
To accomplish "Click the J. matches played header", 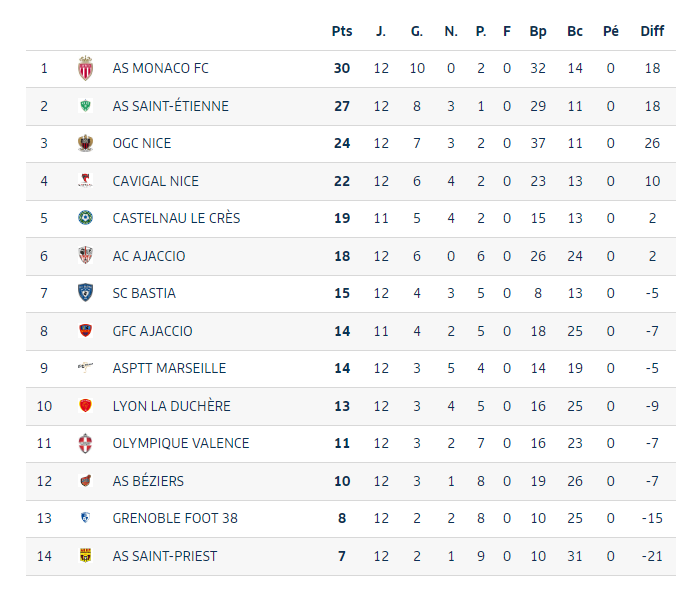I will tap(381, 31).
